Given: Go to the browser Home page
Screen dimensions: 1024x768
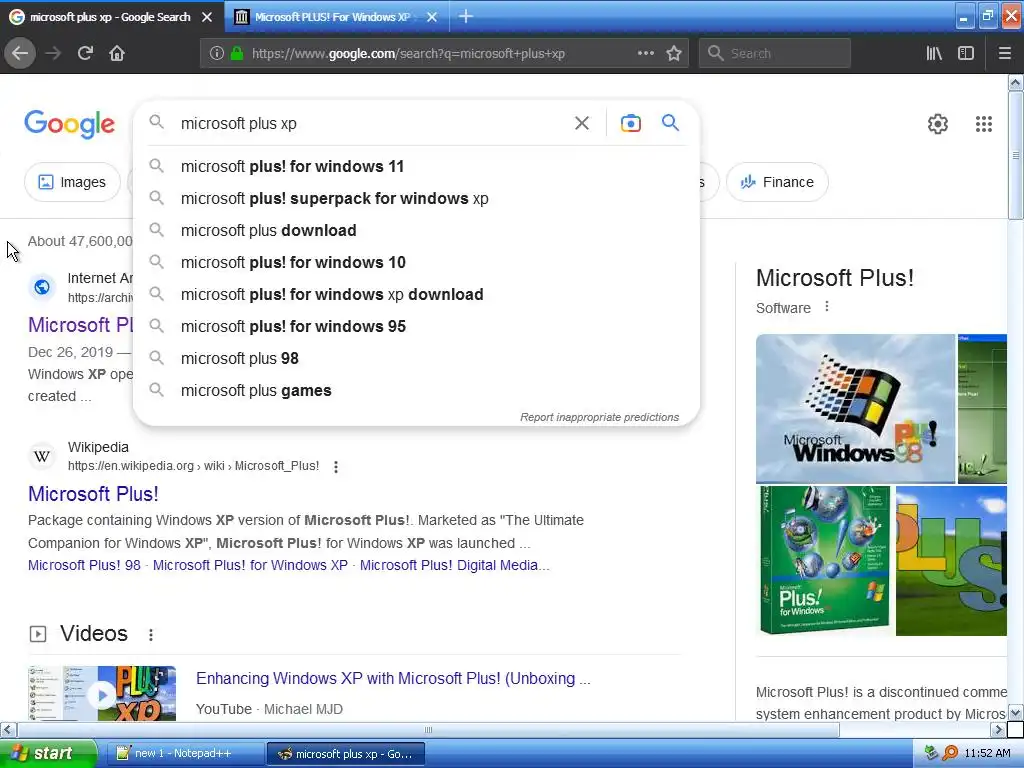Looking at the screenshot, I should point(117,53).
